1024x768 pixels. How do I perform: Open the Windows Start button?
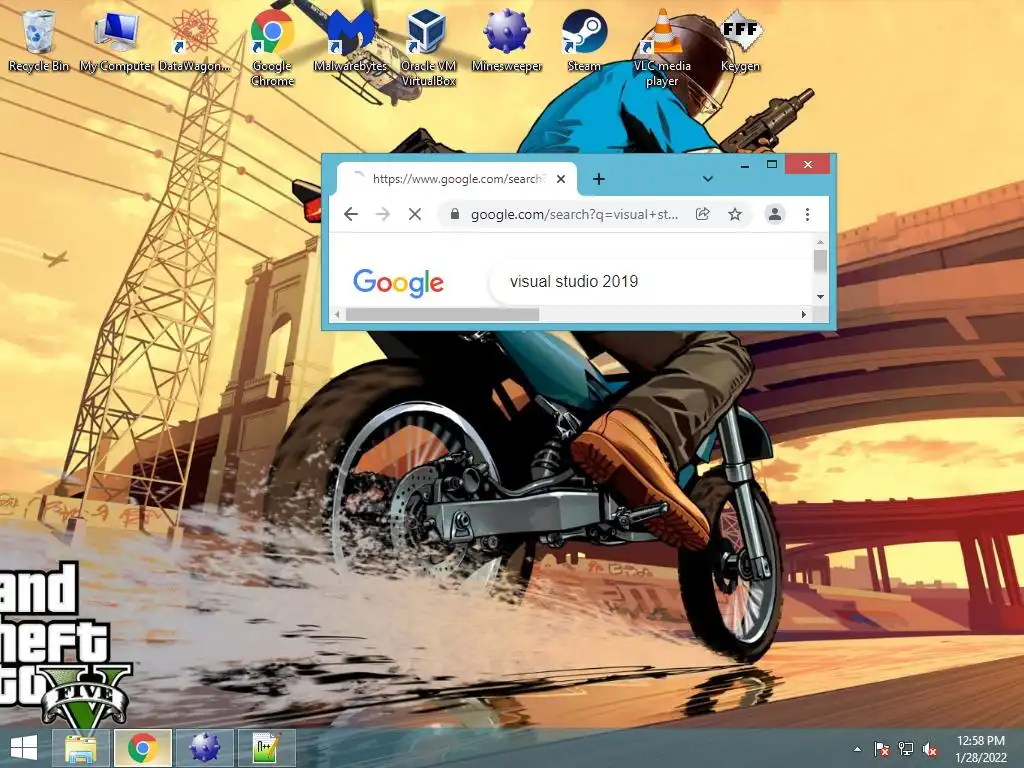[24, 748]
